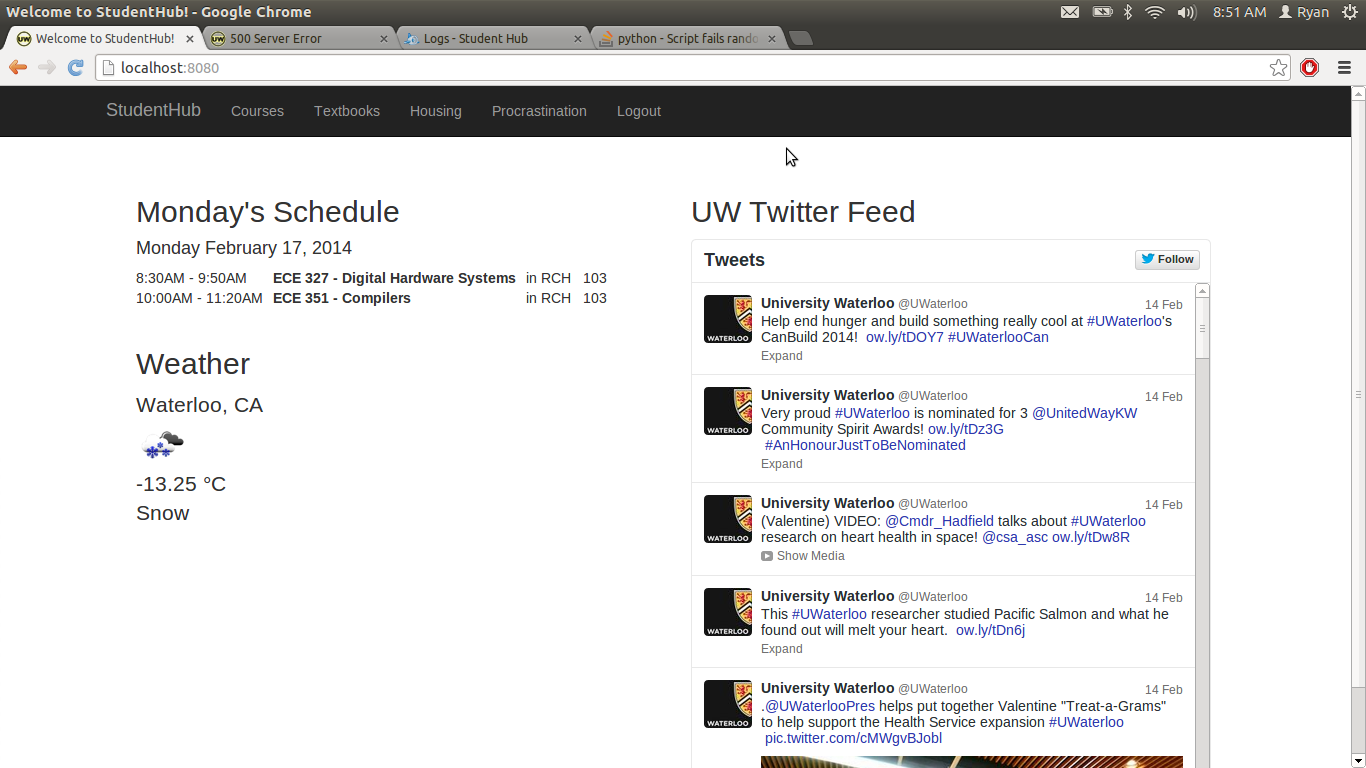Reload the page with the refresh icon
1366x768 pixels.
coord(75,67)
